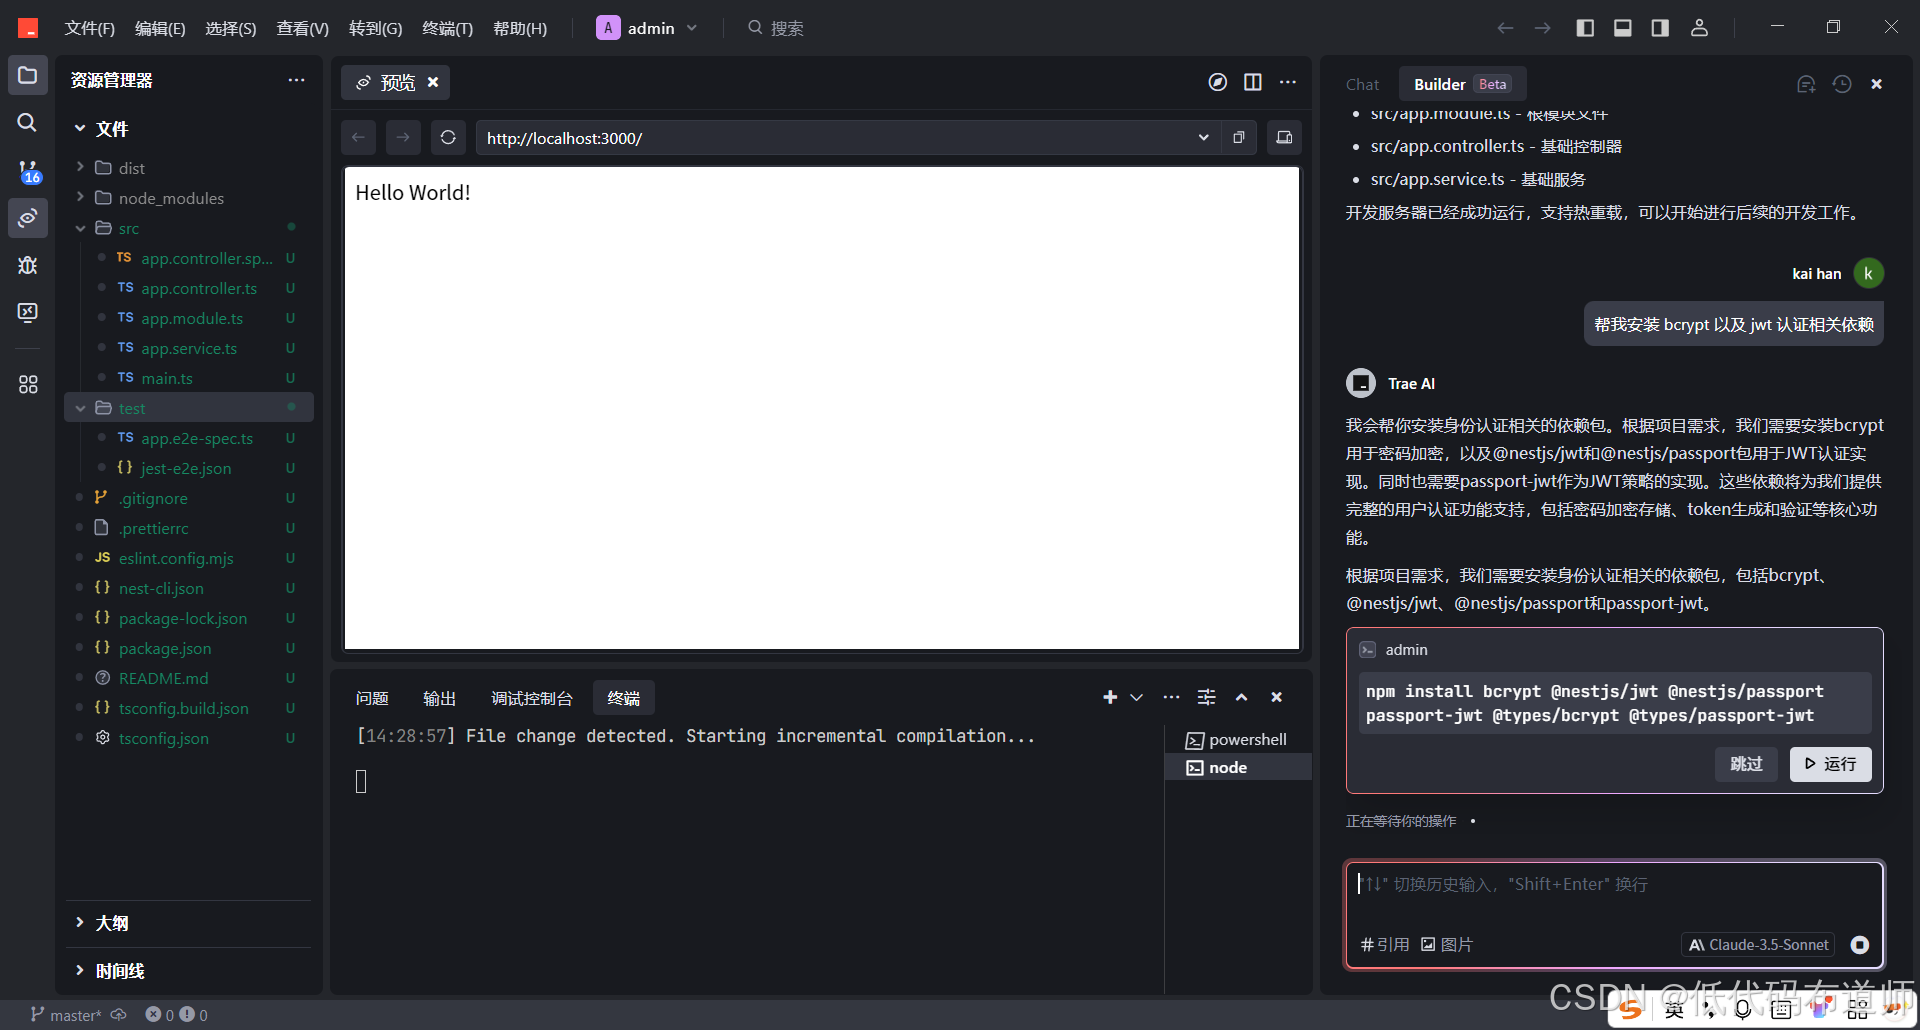
Task: Run the npm install command
Action: click(x=1830, y=764)
